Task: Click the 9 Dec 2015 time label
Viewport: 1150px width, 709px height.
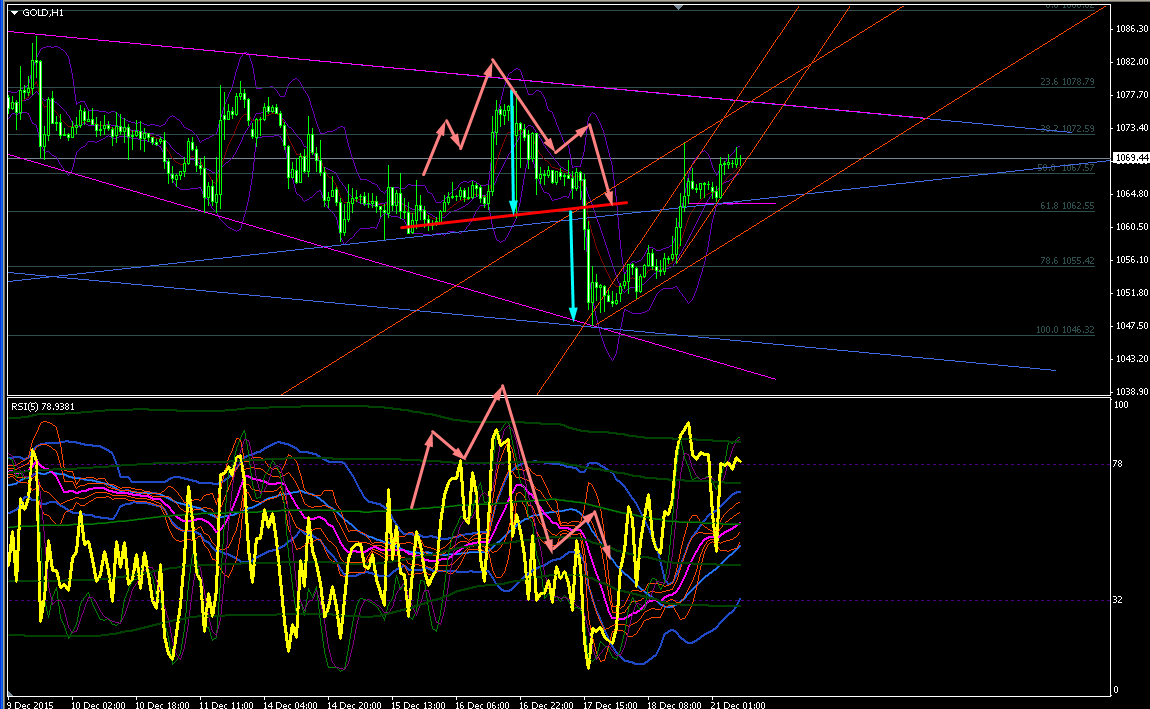Action: 30,705
